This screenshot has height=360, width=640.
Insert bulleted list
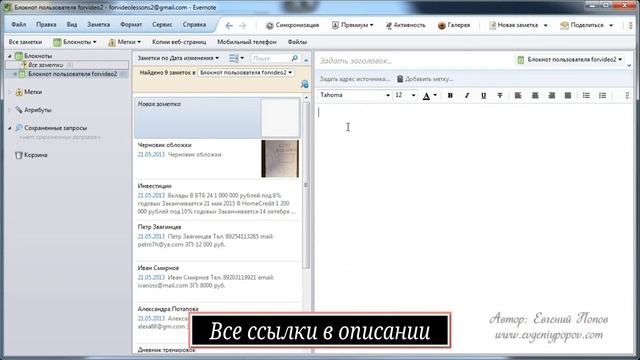(x=586, y=96)
